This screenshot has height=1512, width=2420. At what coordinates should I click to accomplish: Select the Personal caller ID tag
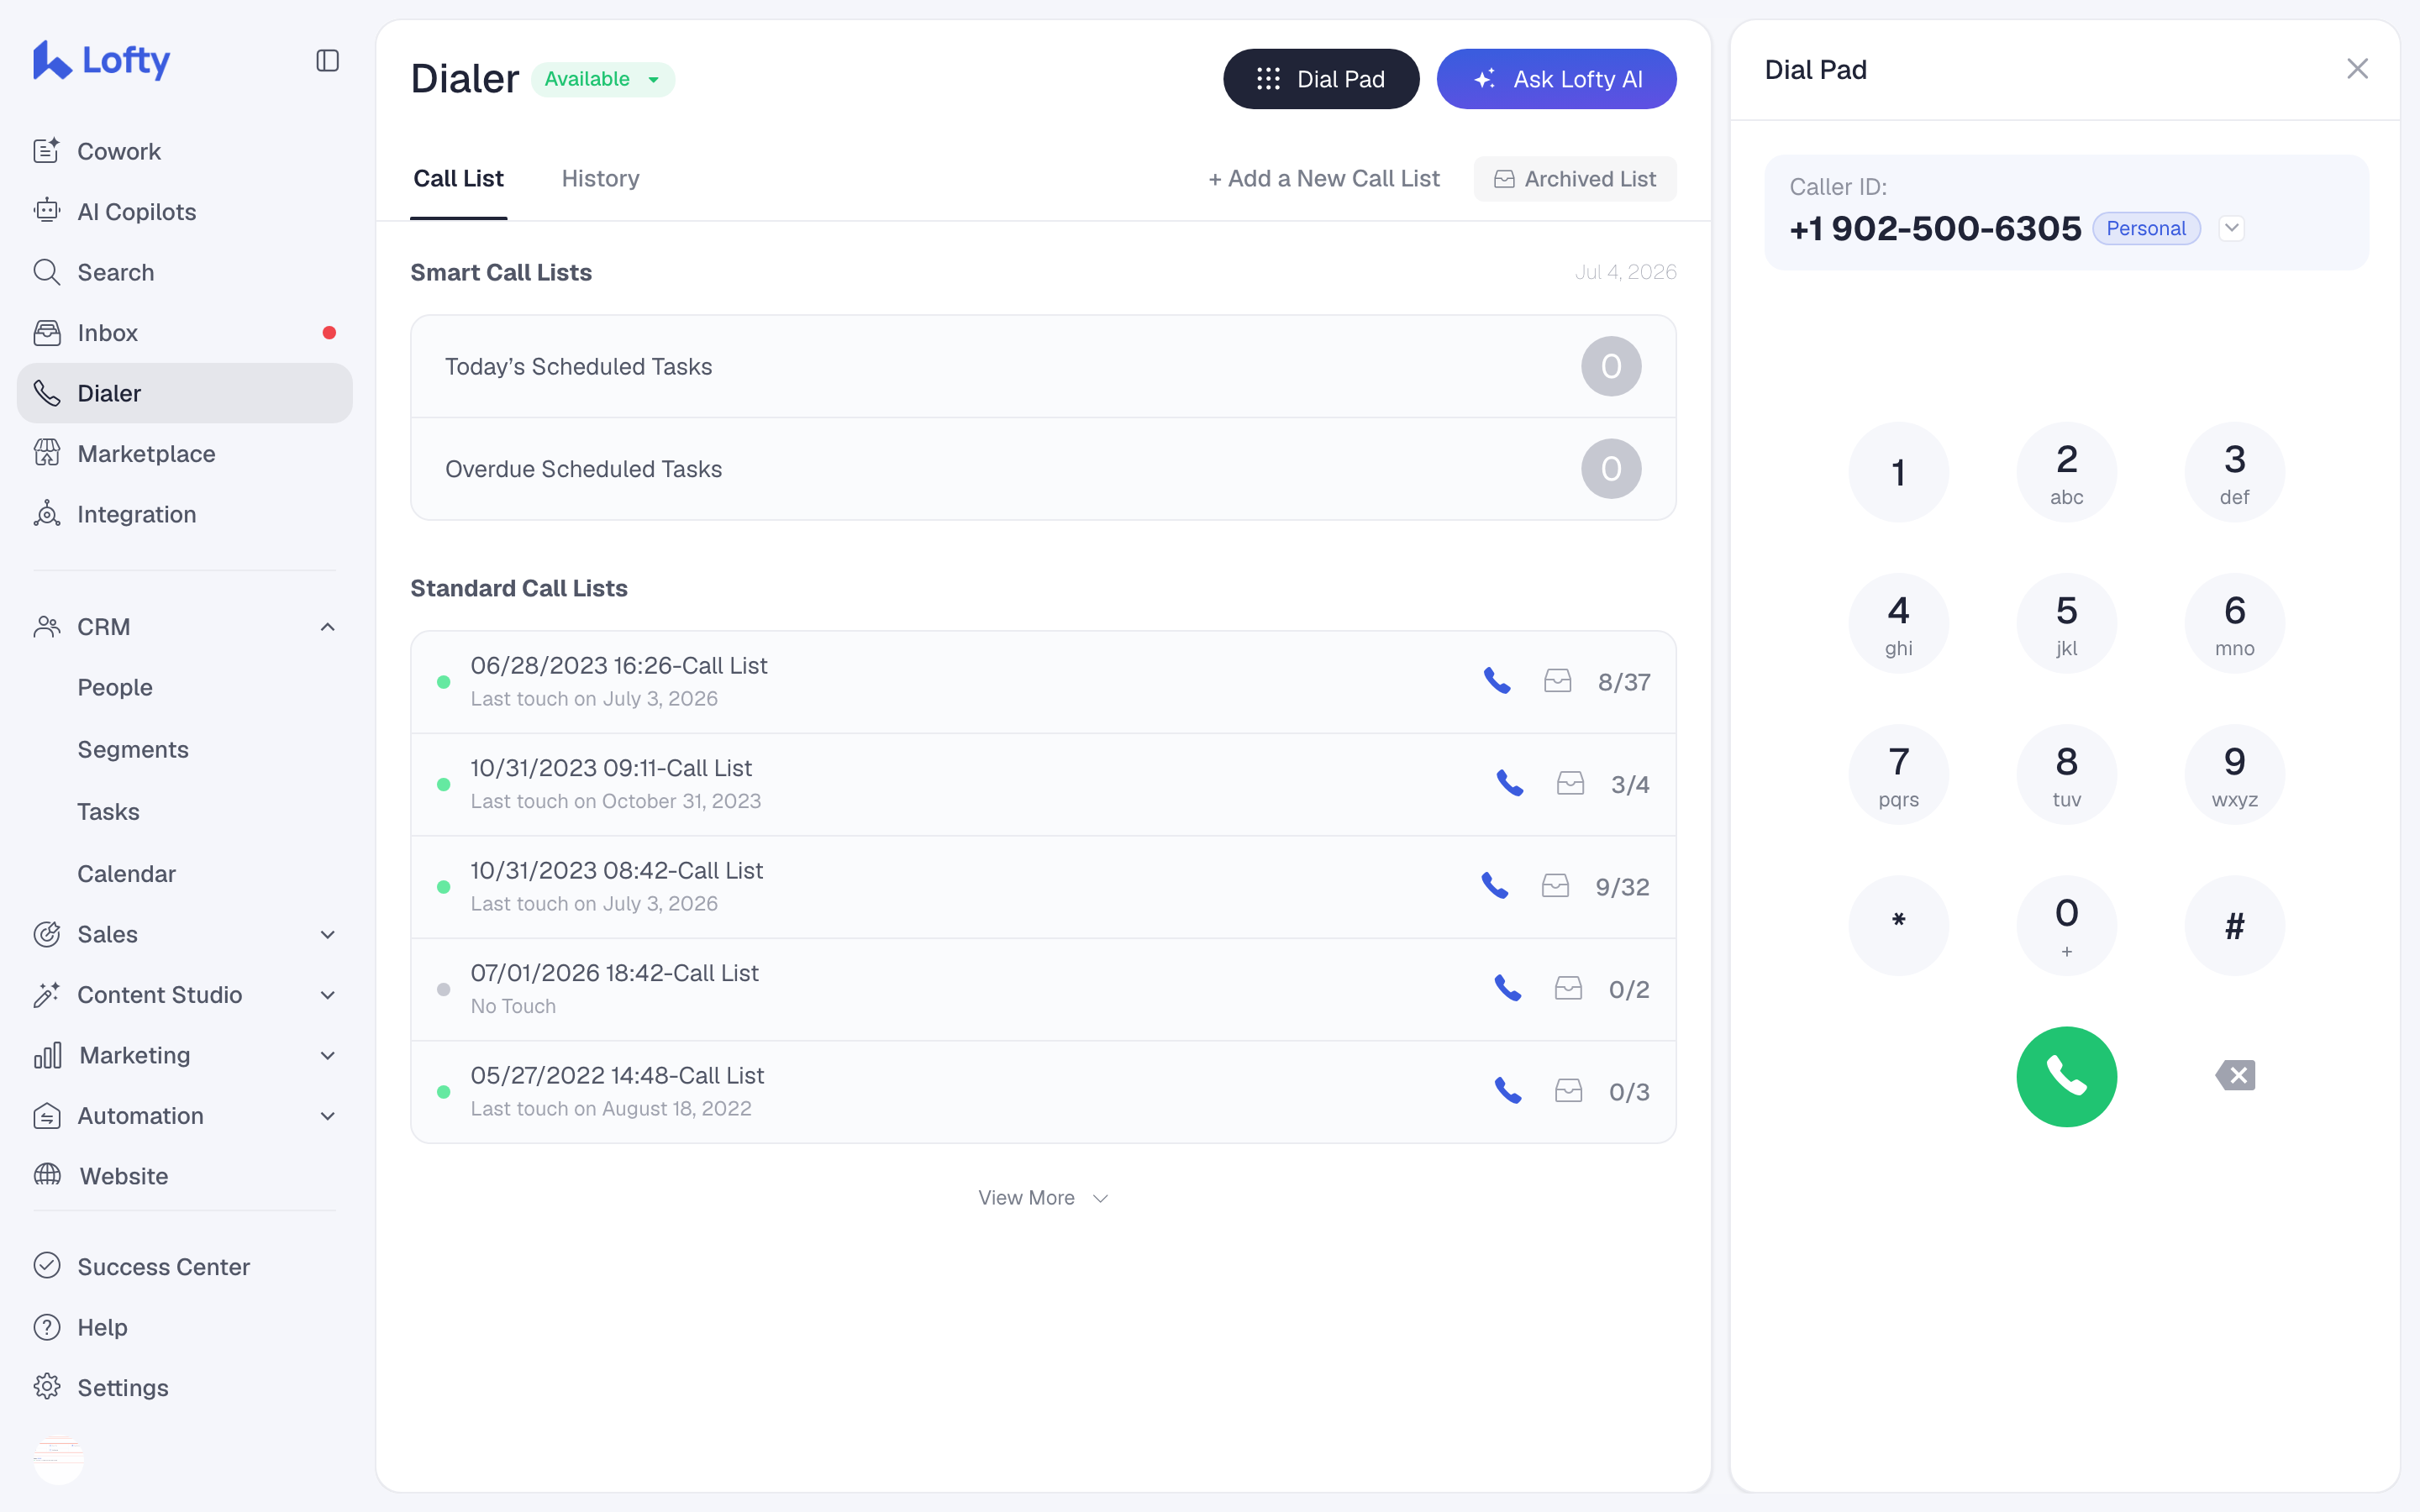tap(2146, 228)
